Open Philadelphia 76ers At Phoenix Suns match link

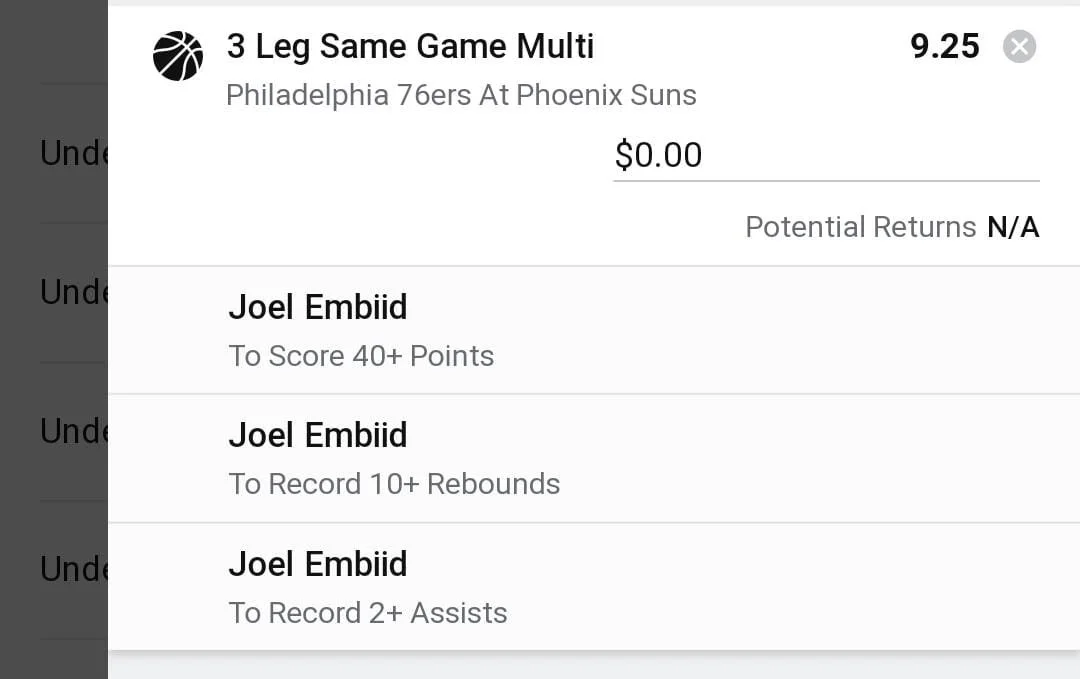tap(461, 95)
